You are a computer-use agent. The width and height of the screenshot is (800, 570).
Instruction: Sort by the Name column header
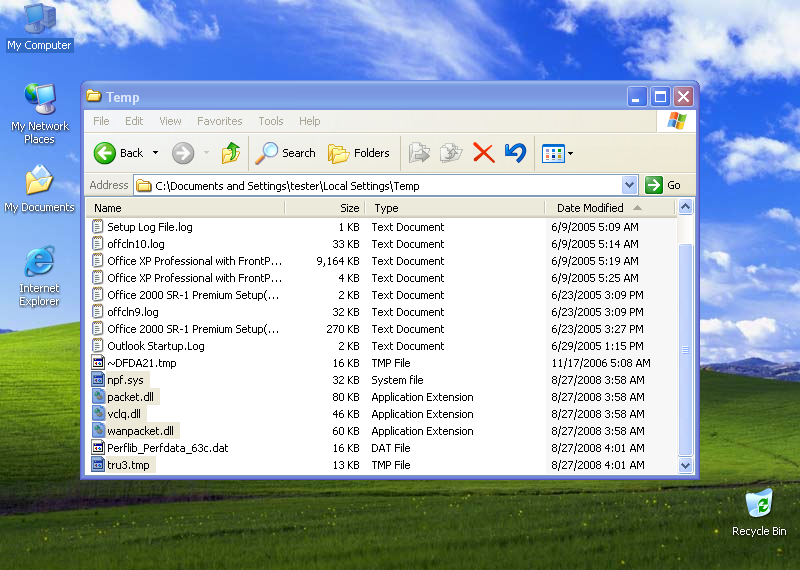point(185,208)
